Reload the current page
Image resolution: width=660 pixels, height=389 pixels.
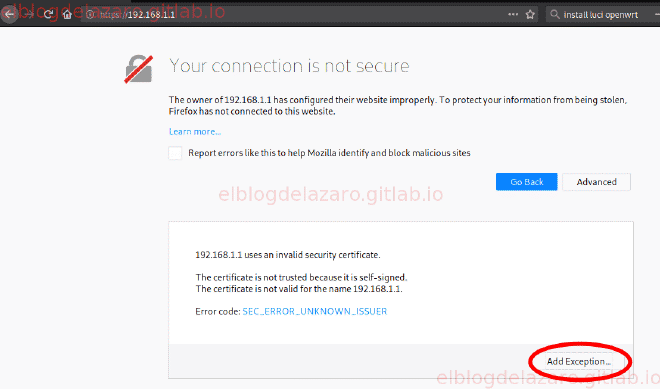[x=48, y=14]
